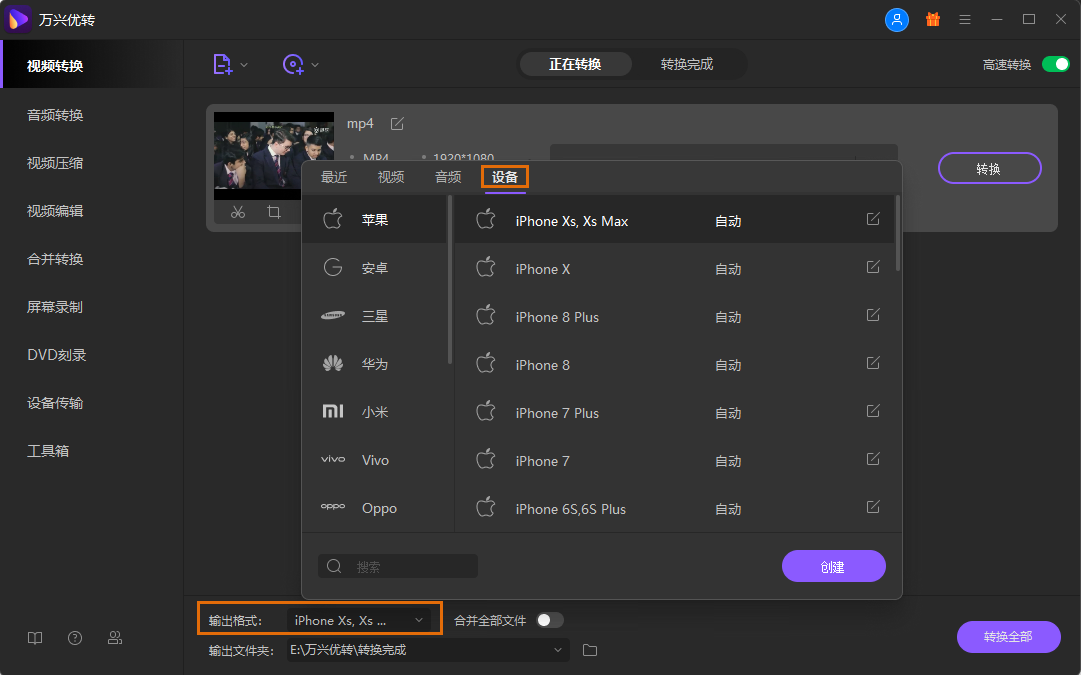The image size is (1081, 675).
Task: Edit the iPhone 7 Plus preset settings
Action: point(873,411)
